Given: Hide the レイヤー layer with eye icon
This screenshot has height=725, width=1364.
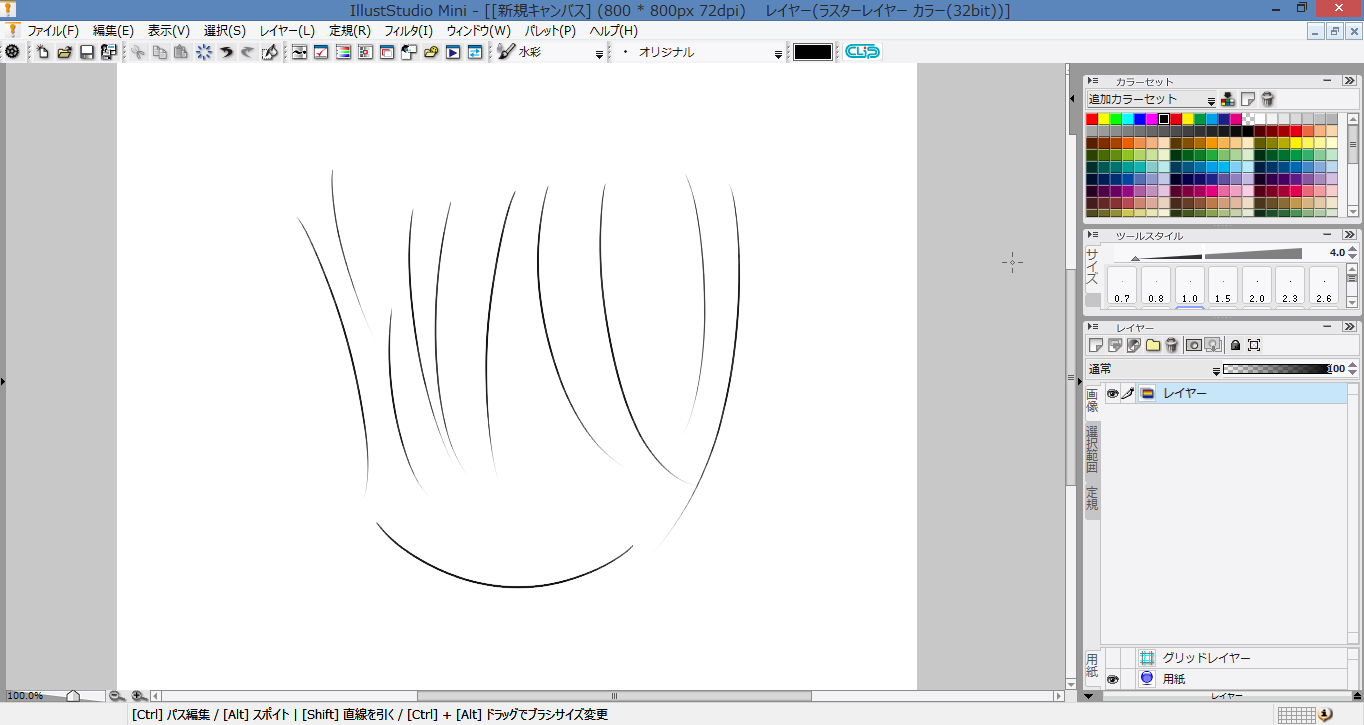Looking at the screenshot, I should (1112, 394).
